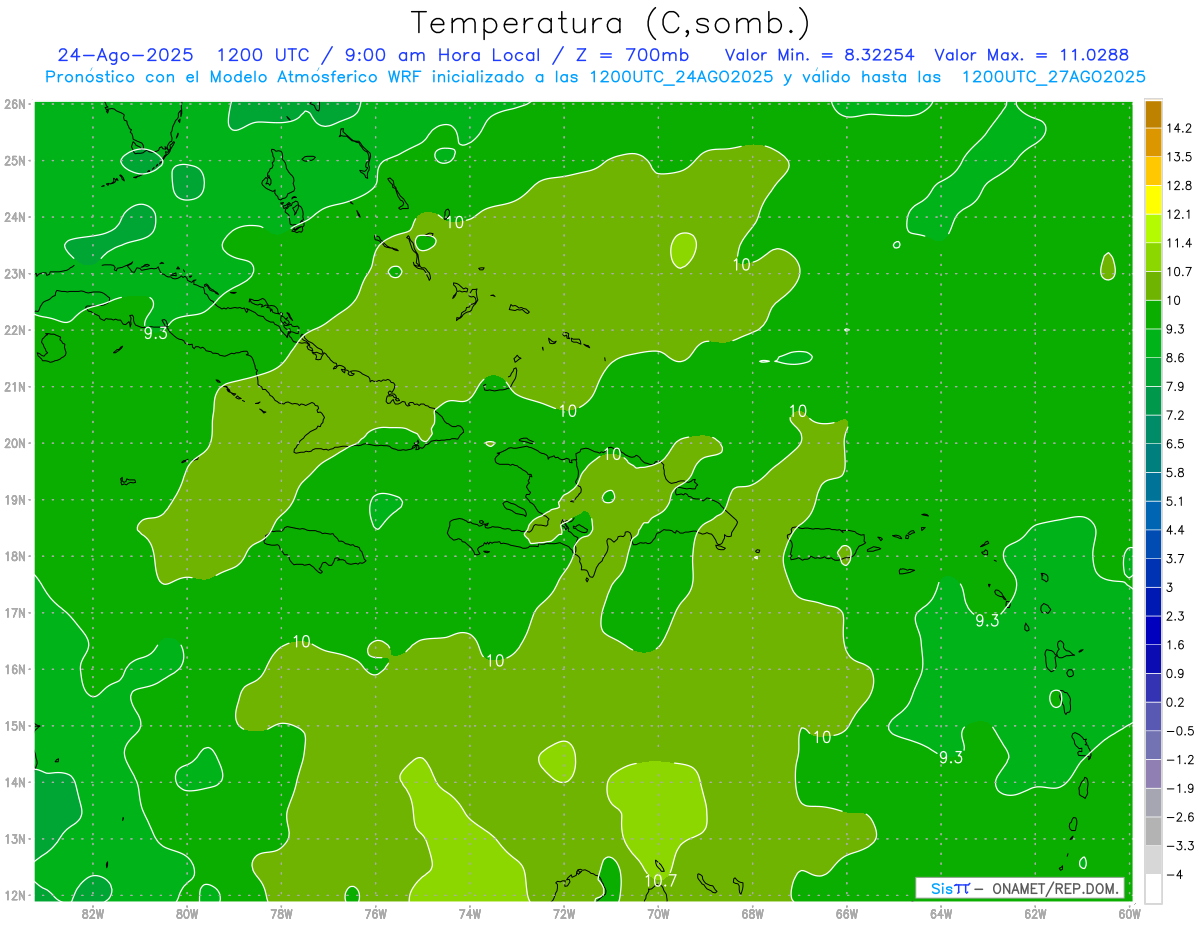This screenshot has width=1200, height=927.
Task: Click 'Valor Min. = 8.32254'
Action: pos(820,55)
